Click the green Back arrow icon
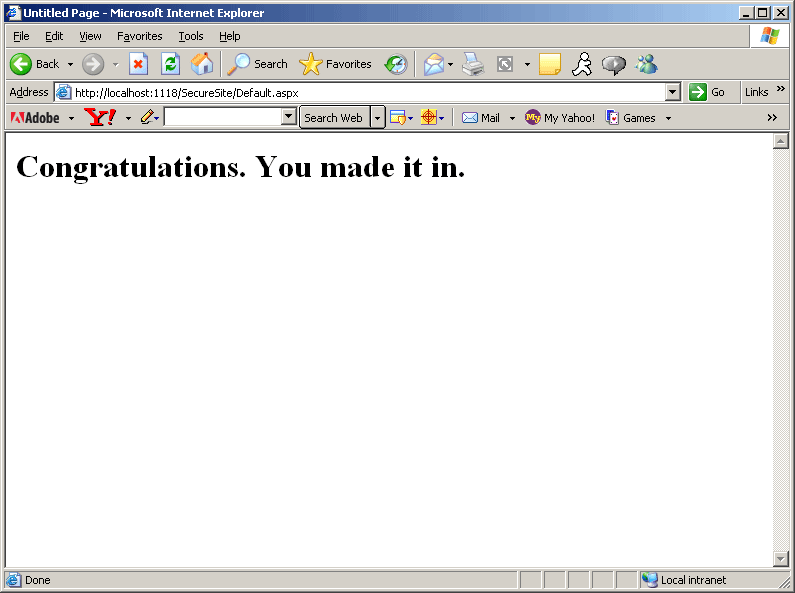 point(21,64)
